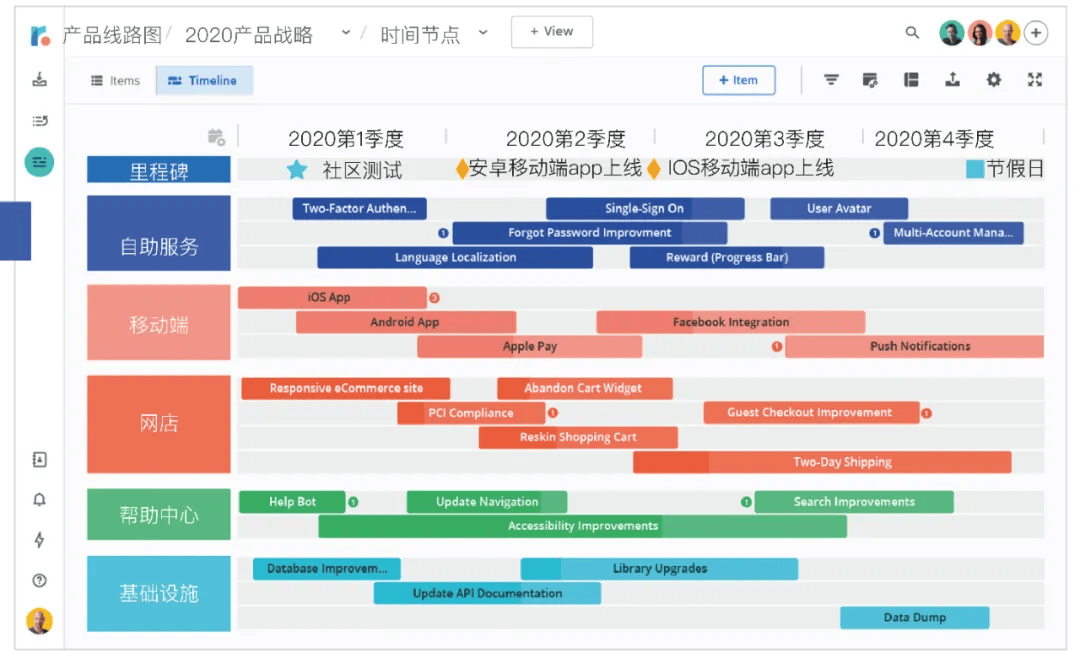Open the Android App bar

[406, 322]
